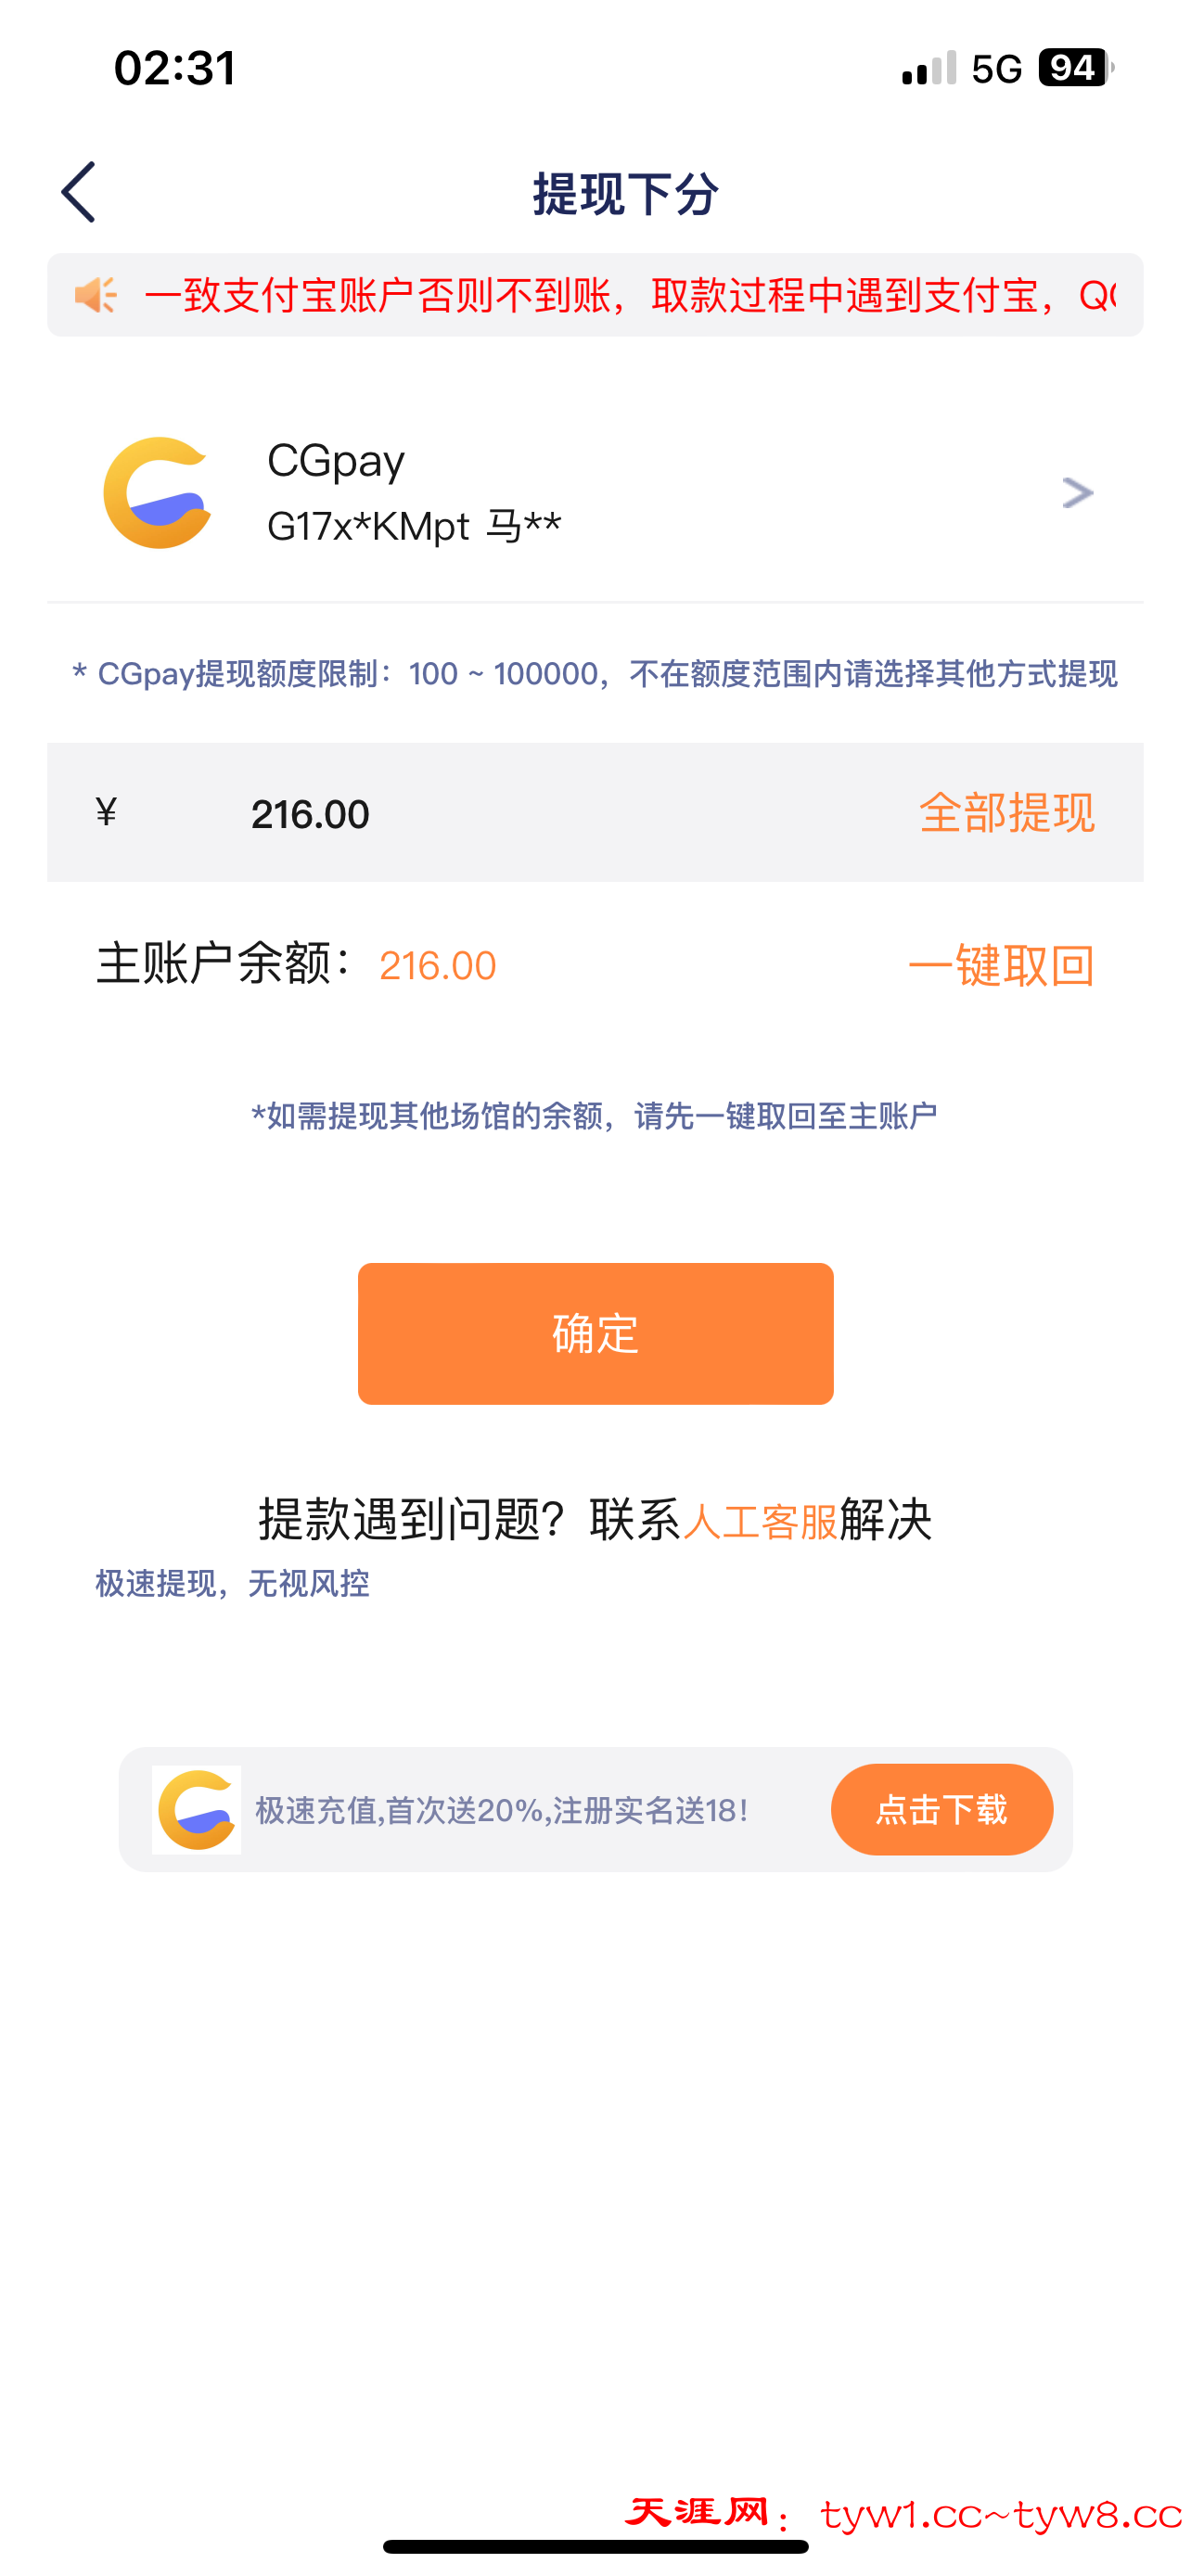This screenshot has height=2576, width=1191.
Task: Tap the battery level indicator
Action: coord(1075,68)
